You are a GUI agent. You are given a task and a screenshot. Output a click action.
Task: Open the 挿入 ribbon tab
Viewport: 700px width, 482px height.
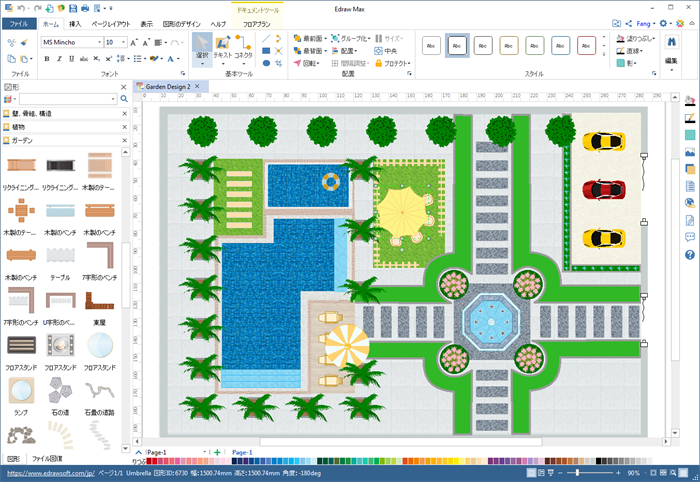tap(75, 23)
